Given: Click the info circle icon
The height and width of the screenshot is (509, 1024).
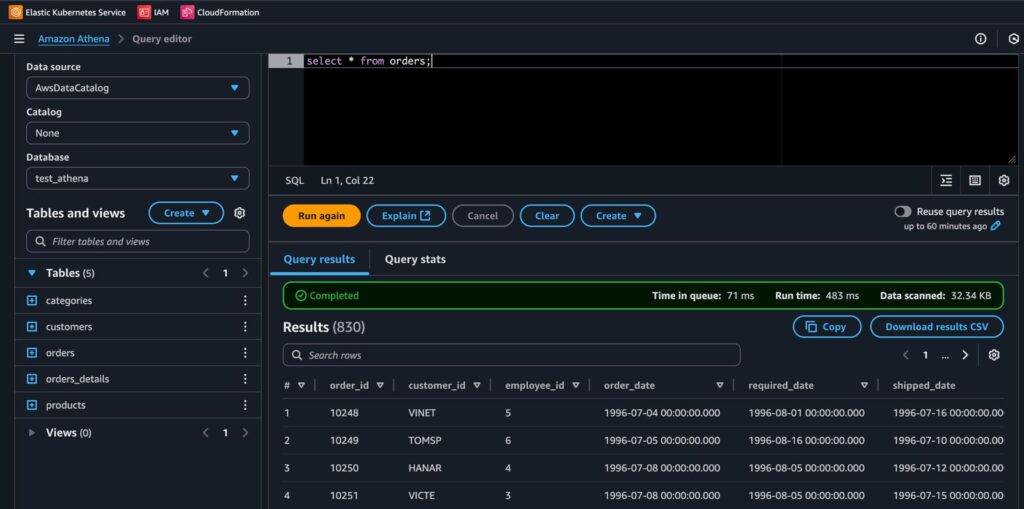Looking at the screenshot, I should click(x=980, y=39).
